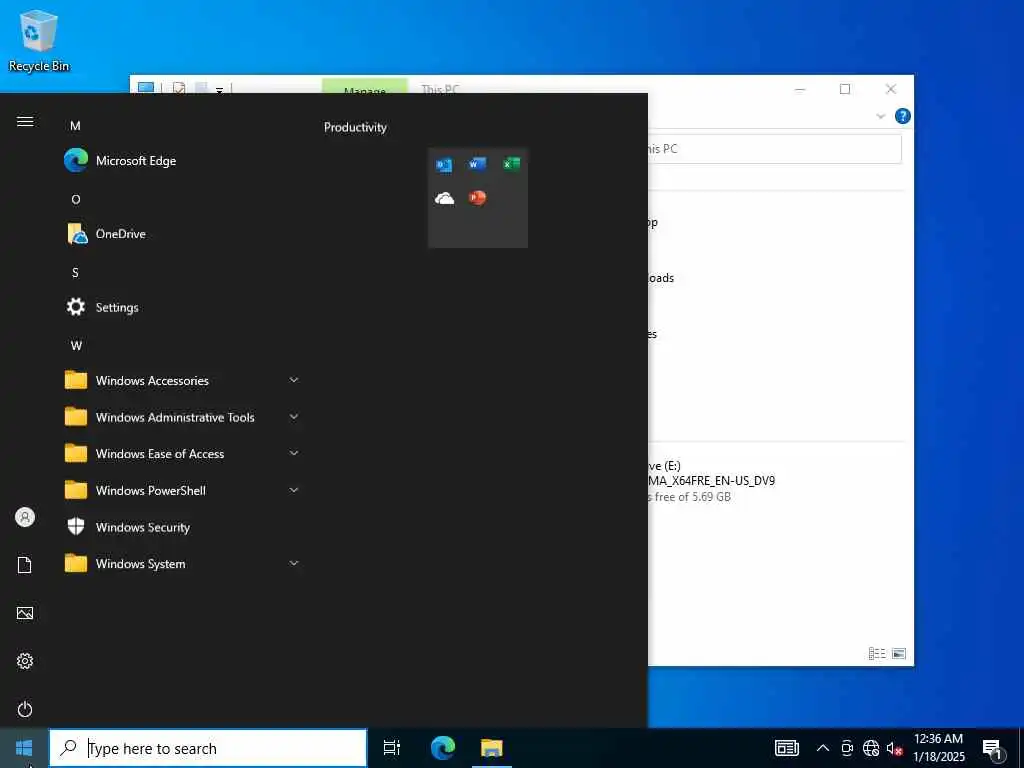Launch OneDrive from the app list

[x=181, y=234]
